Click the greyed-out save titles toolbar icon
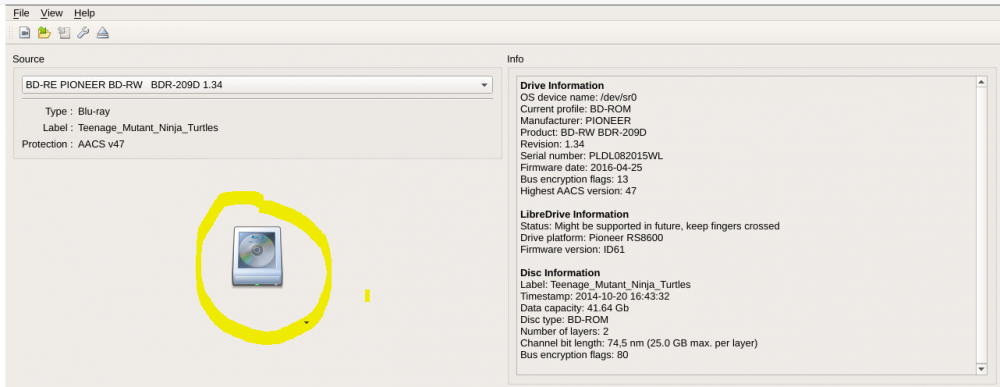Viewport: 1000px width, 387px height. pos(63,33)
